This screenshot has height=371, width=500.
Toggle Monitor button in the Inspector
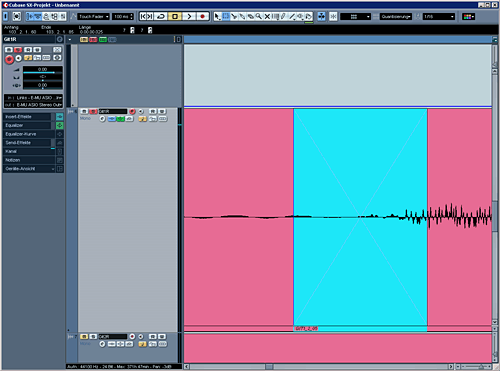click(18, 58)
